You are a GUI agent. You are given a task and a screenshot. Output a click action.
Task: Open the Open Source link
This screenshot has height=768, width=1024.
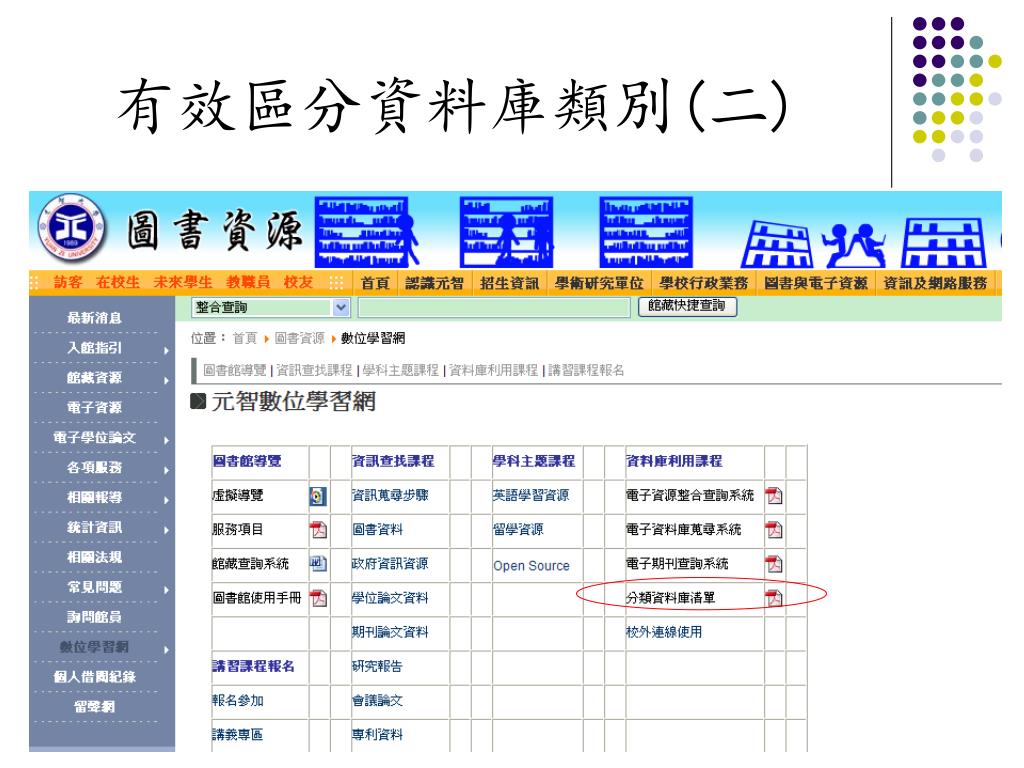[531, 566]
